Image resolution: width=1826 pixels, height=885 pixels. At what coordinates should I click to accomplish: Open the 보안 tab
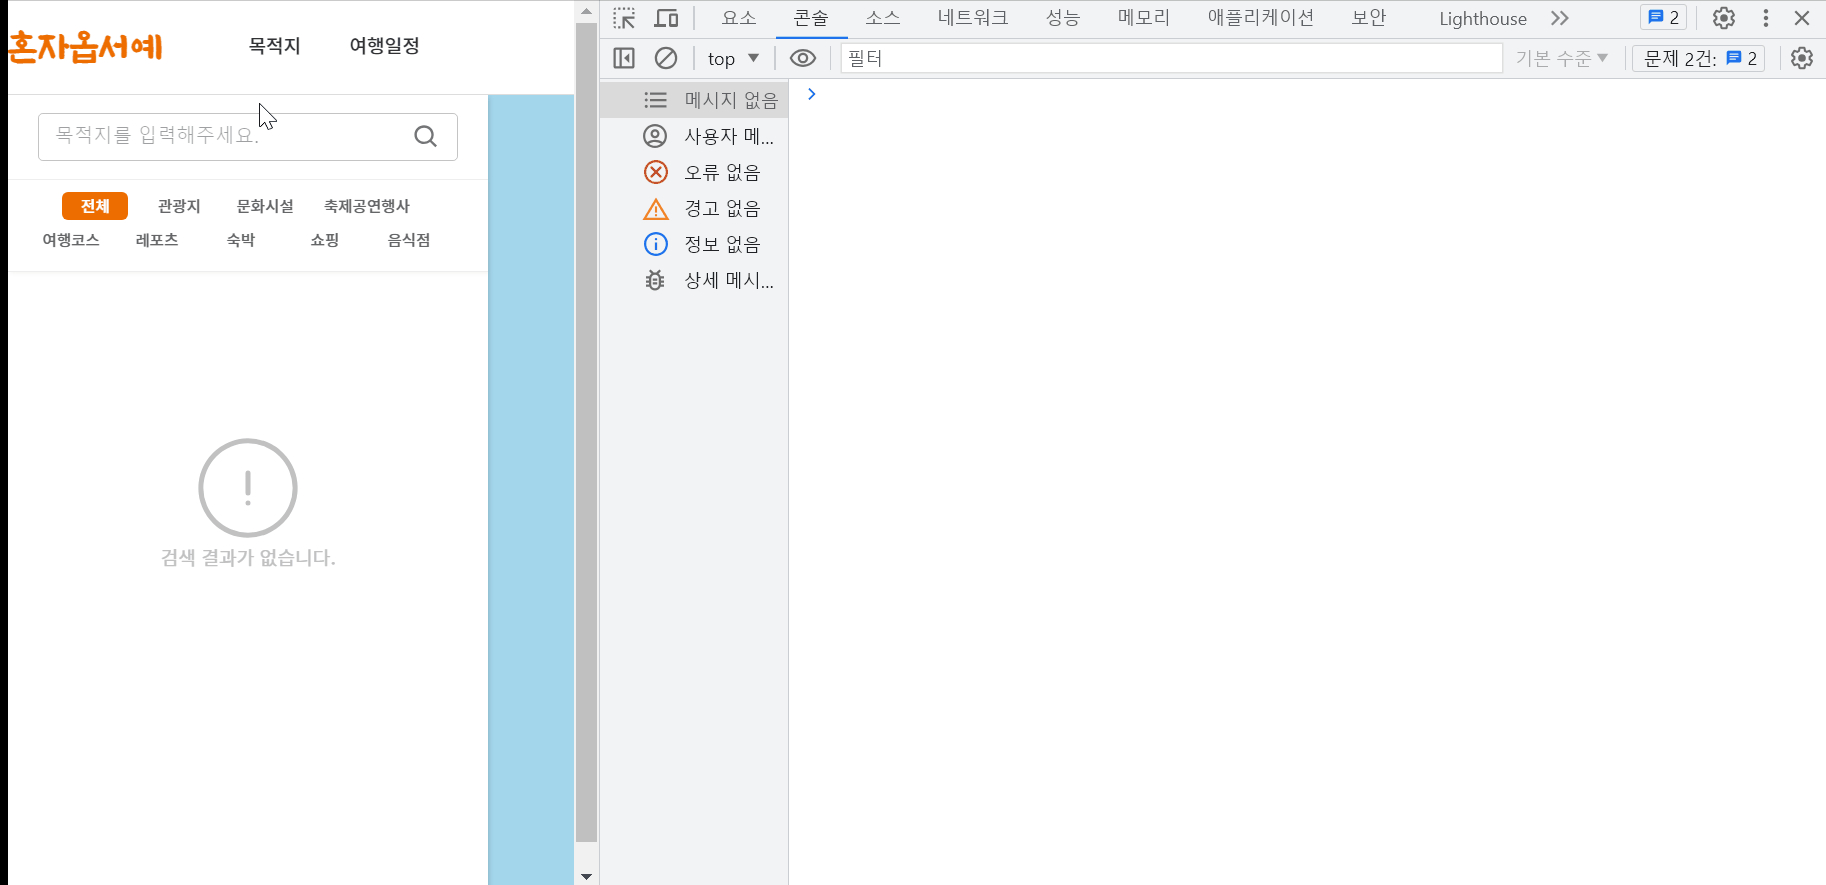click(x=1369, y=18)
